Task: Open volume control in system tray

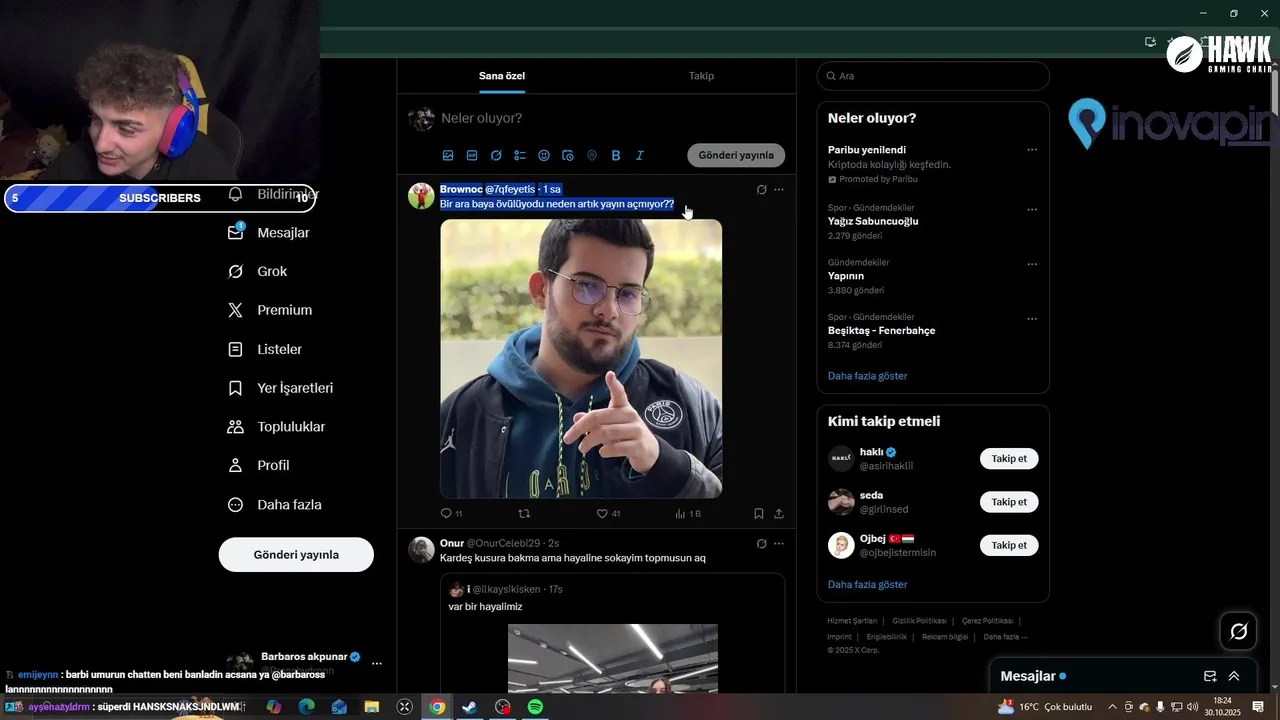Action: click(1192, 707)
